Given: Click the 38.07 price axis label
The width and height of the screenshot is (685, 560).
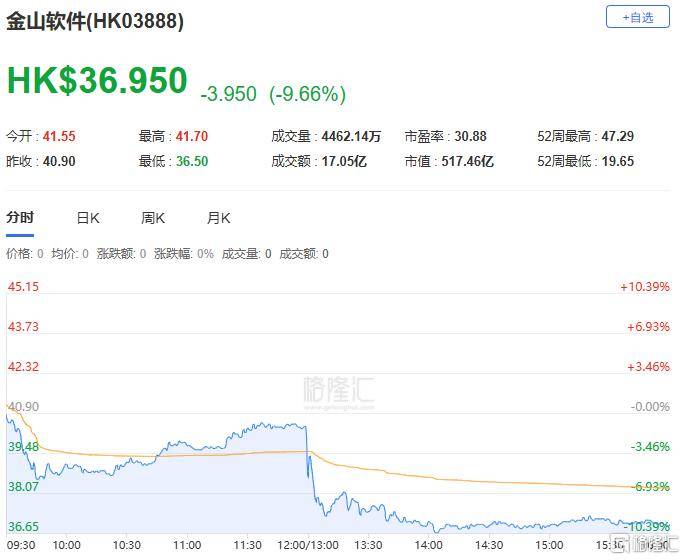Looking at the screenshot, I should pos(23,487).
